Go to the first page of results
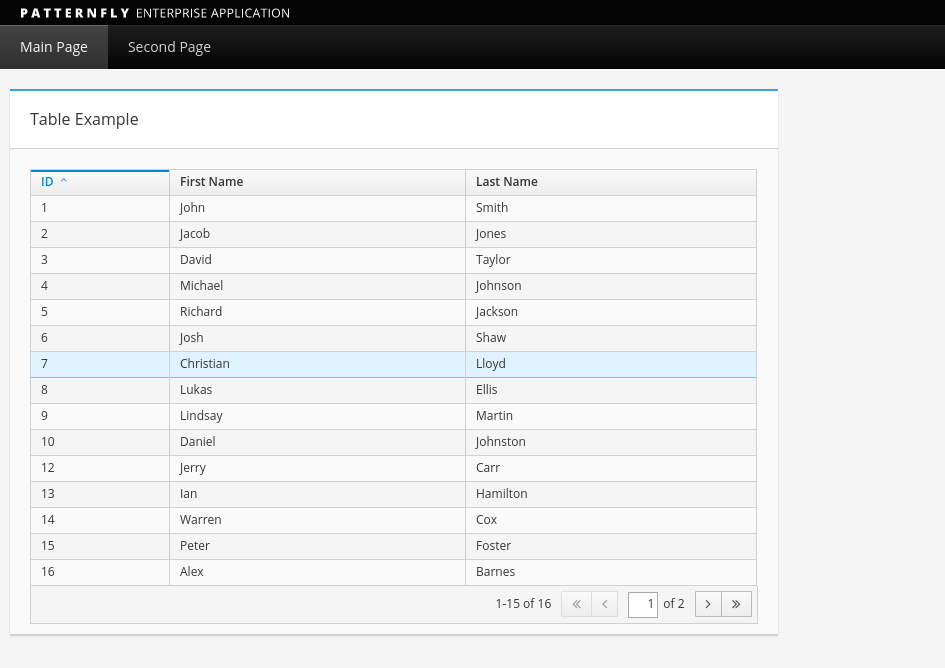Screen dimensions: 945x668 [x=576, y=604]
